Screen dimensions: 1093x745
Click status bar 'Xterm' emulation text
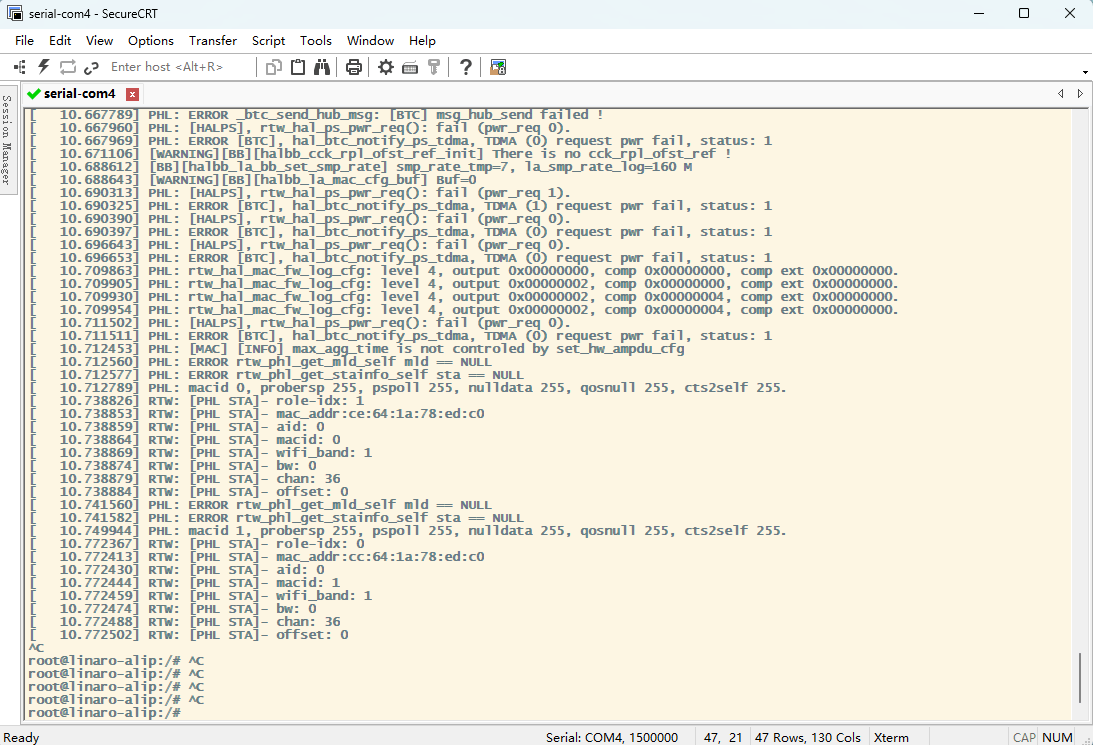coord(891,737)
